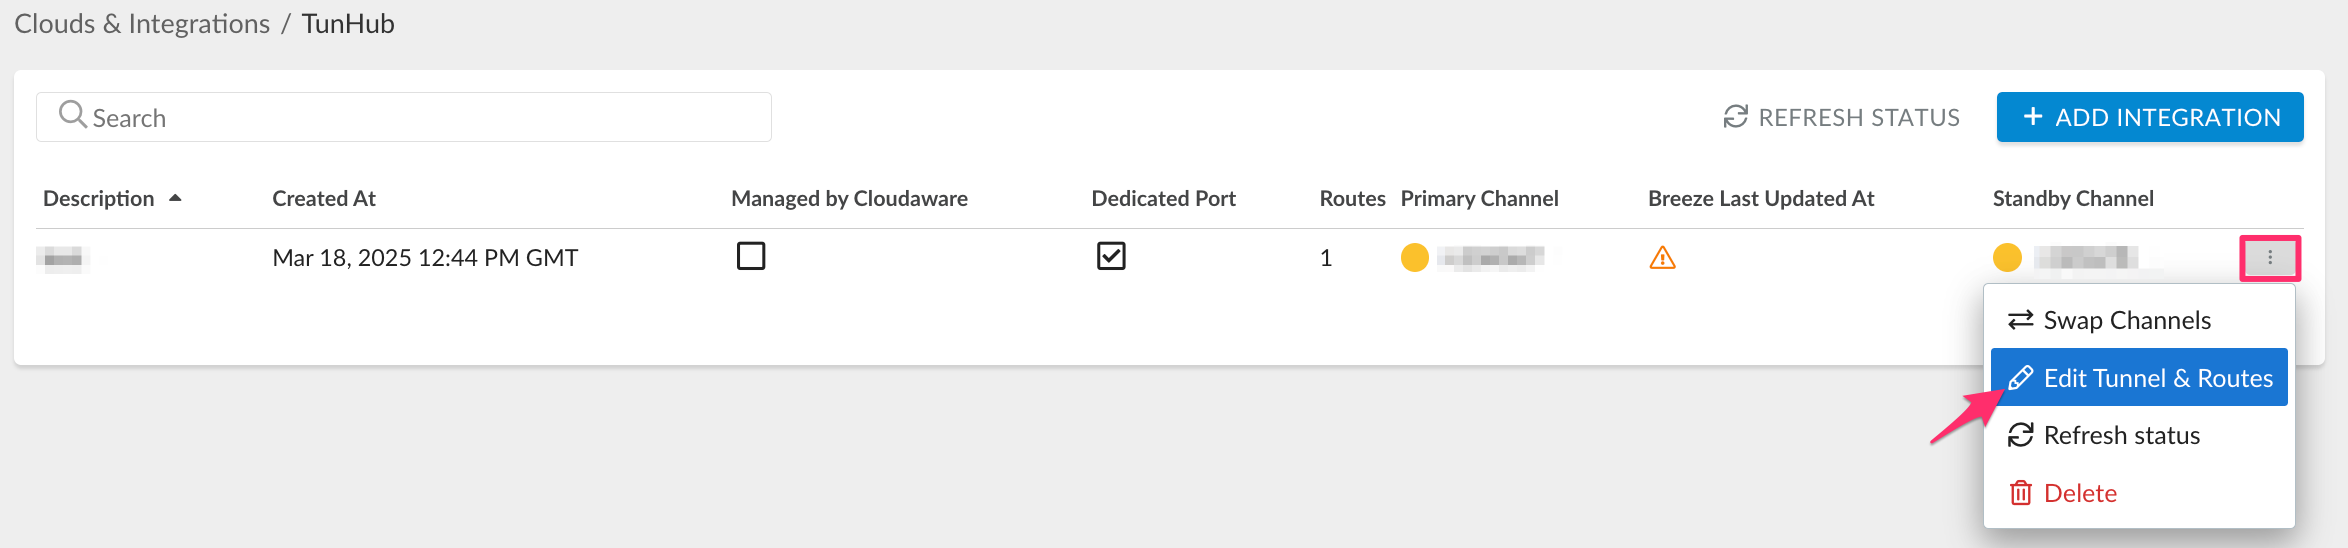This screenshot has height=548, width=2348.
Task: Click the Created At column header
Action: point(323,198)
